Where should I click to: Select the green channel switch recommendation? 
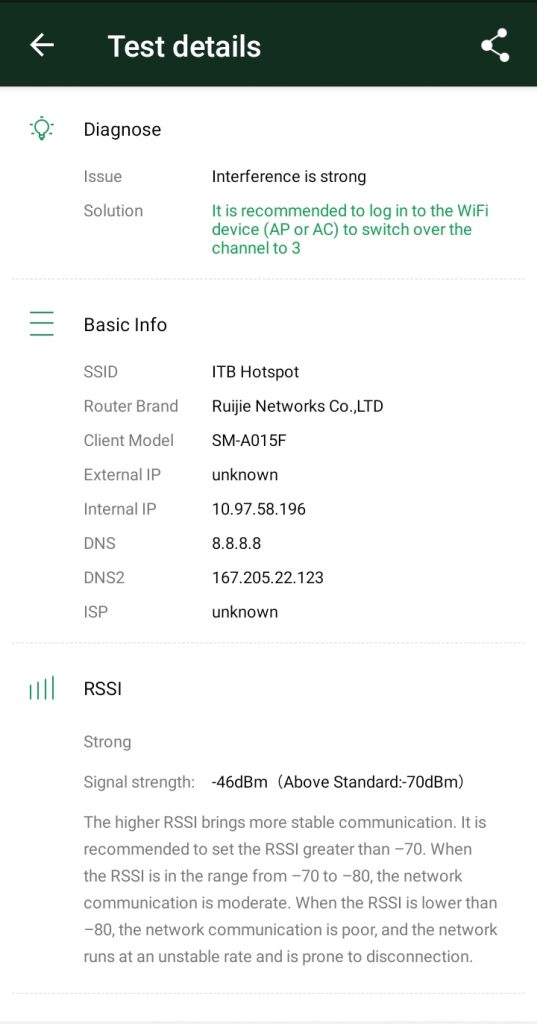point(350,229)
